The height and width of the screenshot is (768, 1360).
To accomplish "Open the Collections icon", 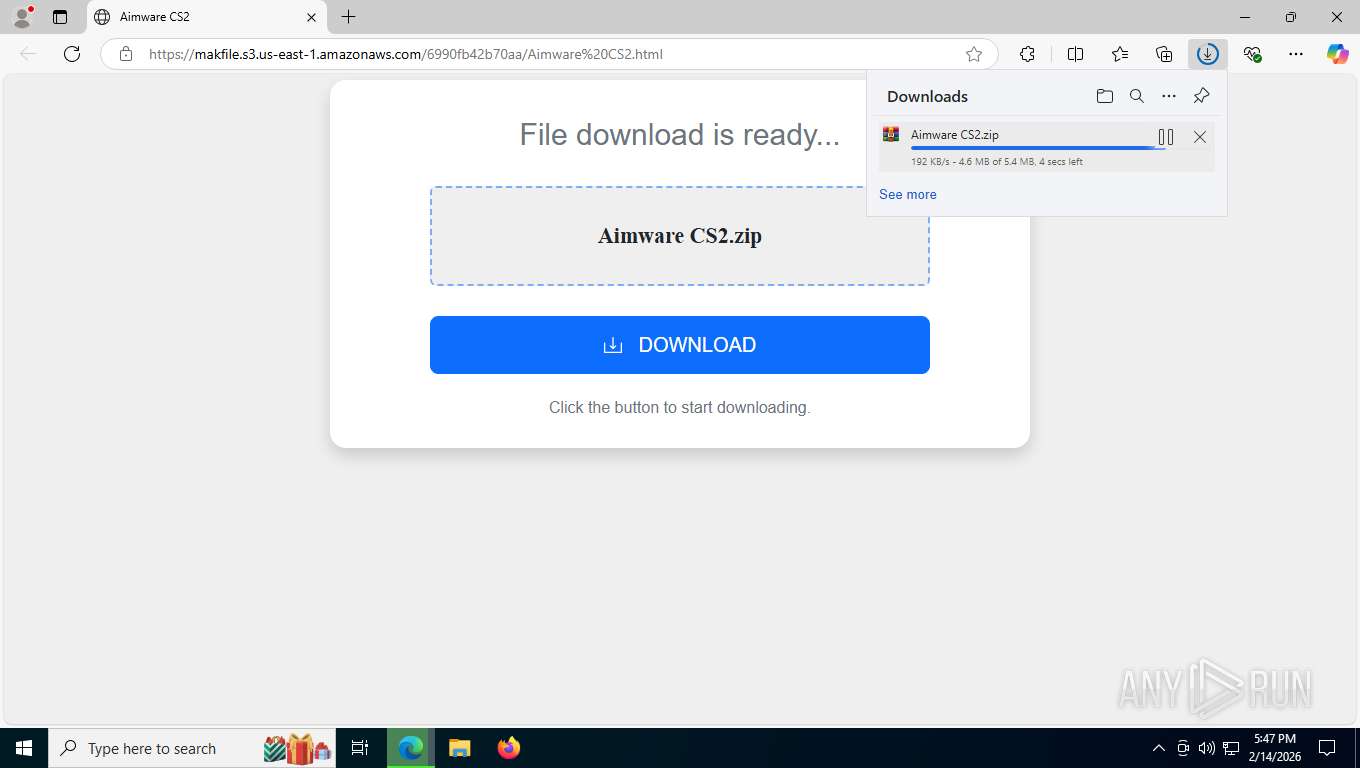I will coord(1164,54).
